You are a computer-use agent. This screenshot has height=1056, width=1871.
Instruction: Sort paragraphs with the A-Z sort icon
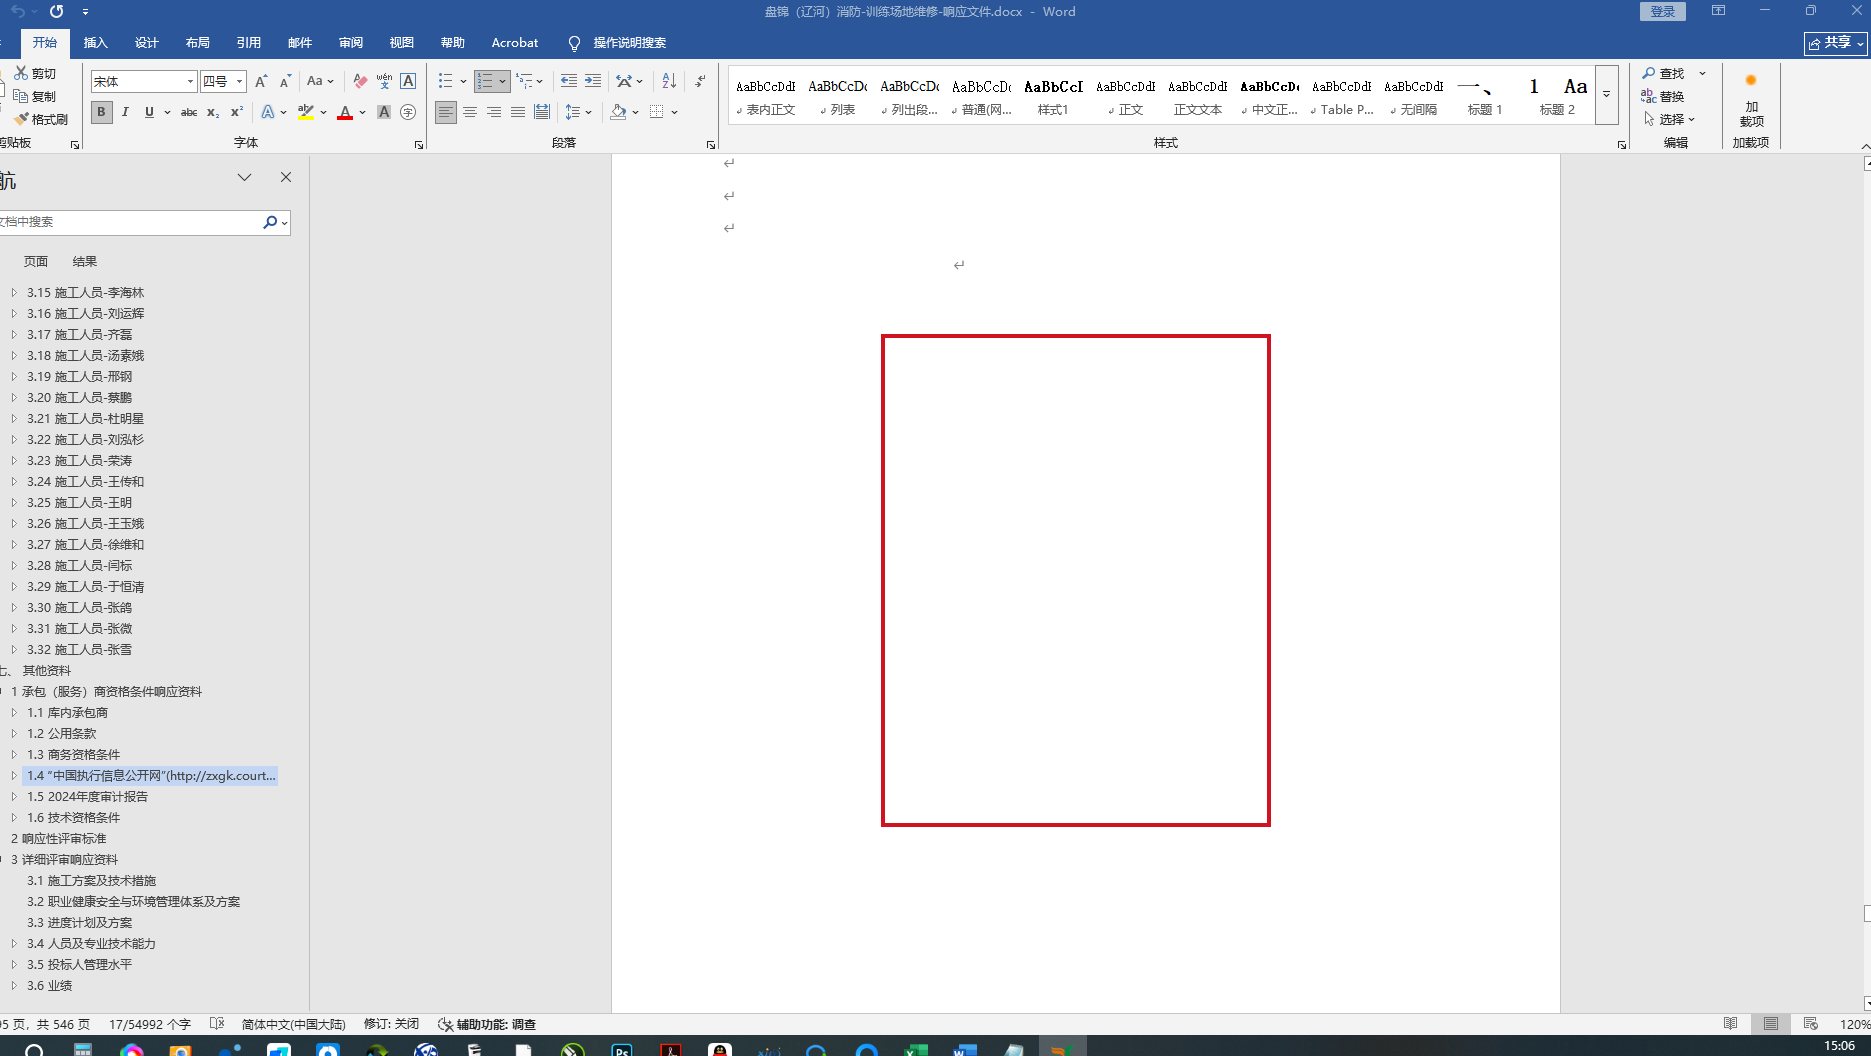[x=669, y=81]
